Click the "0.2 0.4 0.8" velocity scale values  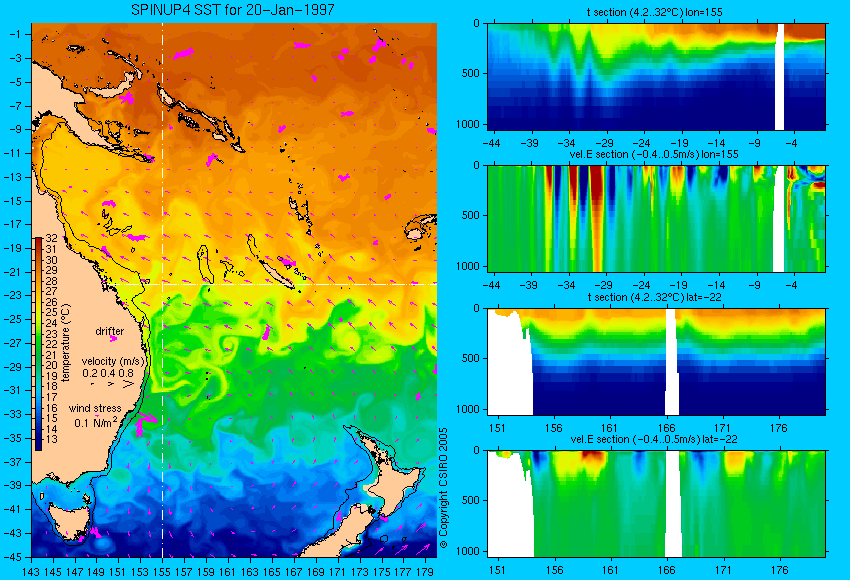108,373
